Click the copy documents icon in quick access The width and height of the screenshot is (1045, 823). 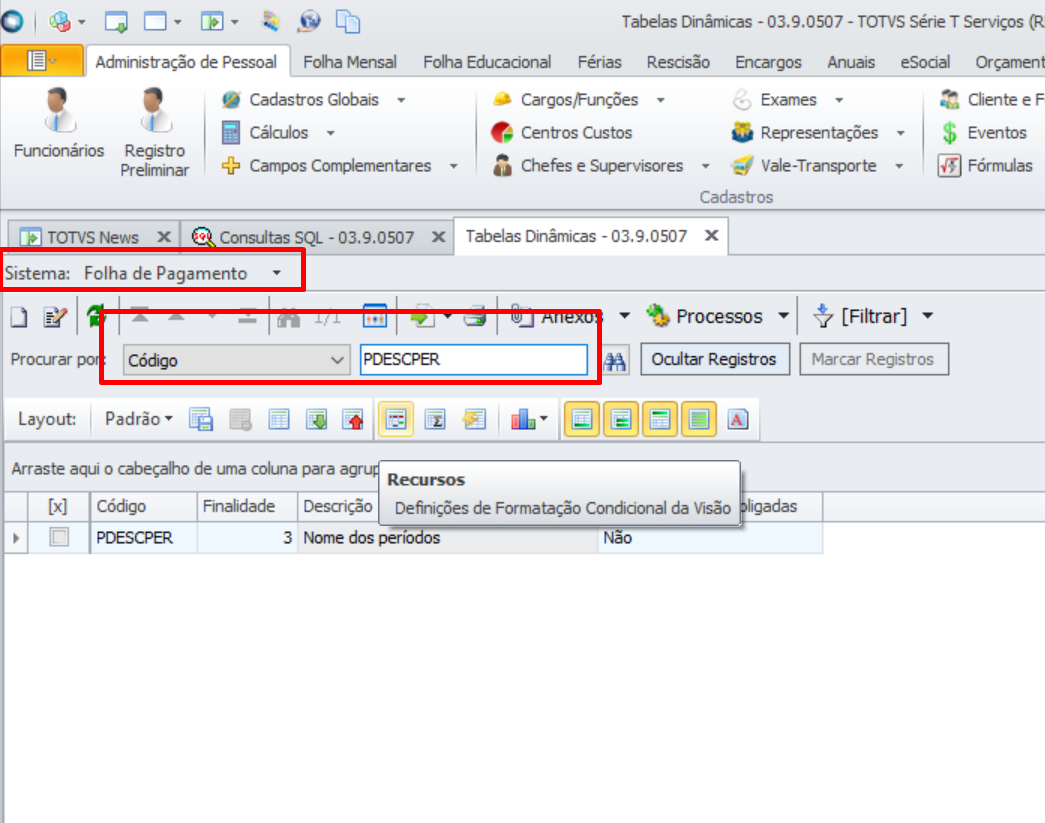click(348, 21)
